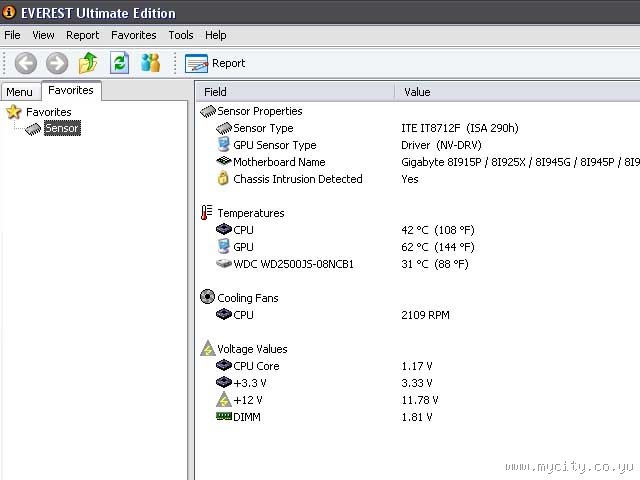Select the 2109 RPM fan value
Image resolution: width=640 pixels, height=480 pixels.
pos(425,315)
